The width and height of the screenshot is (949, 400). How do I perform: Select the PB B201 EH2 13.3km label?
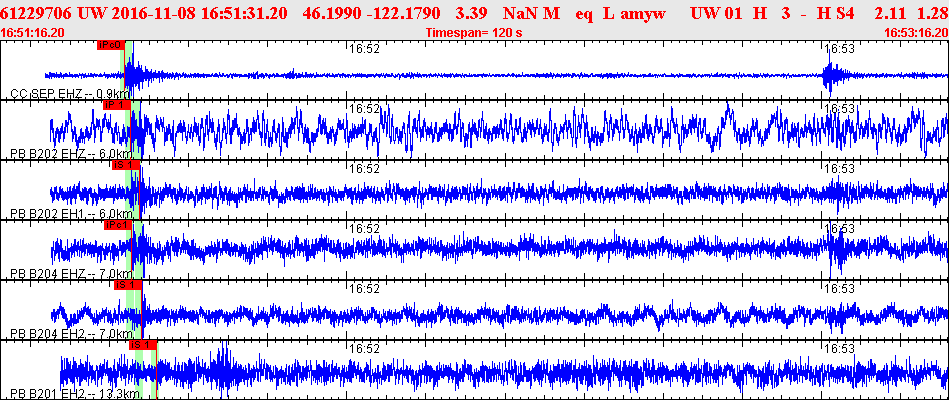73,393
